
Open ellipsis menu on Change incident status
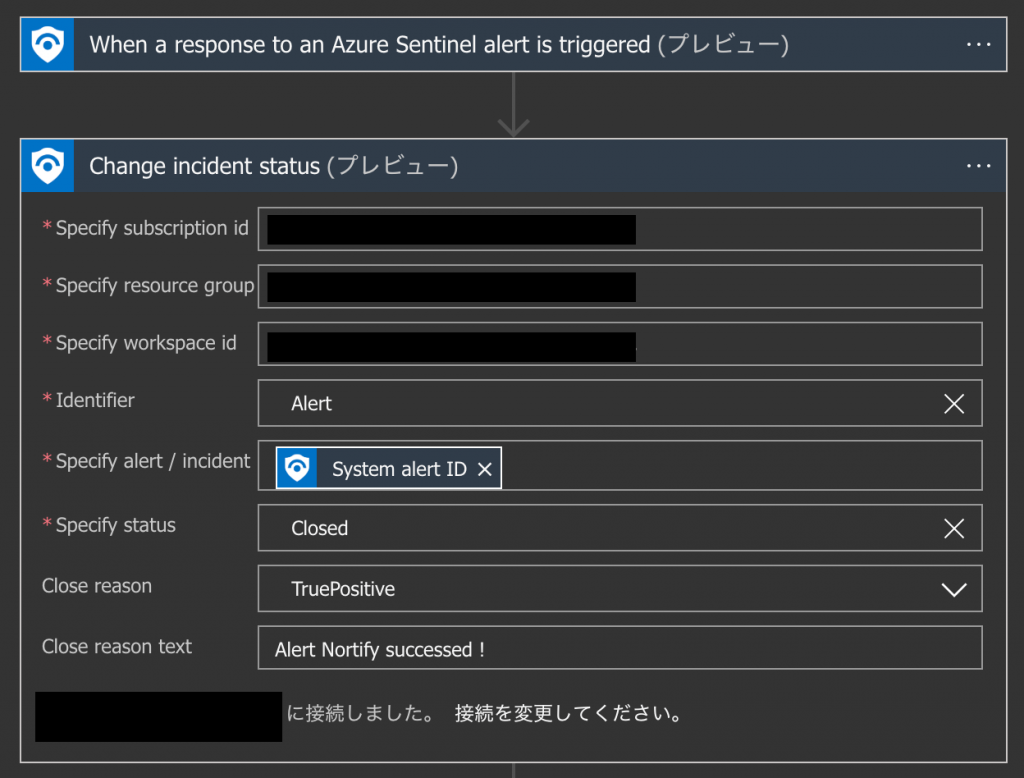coord(978,166)
